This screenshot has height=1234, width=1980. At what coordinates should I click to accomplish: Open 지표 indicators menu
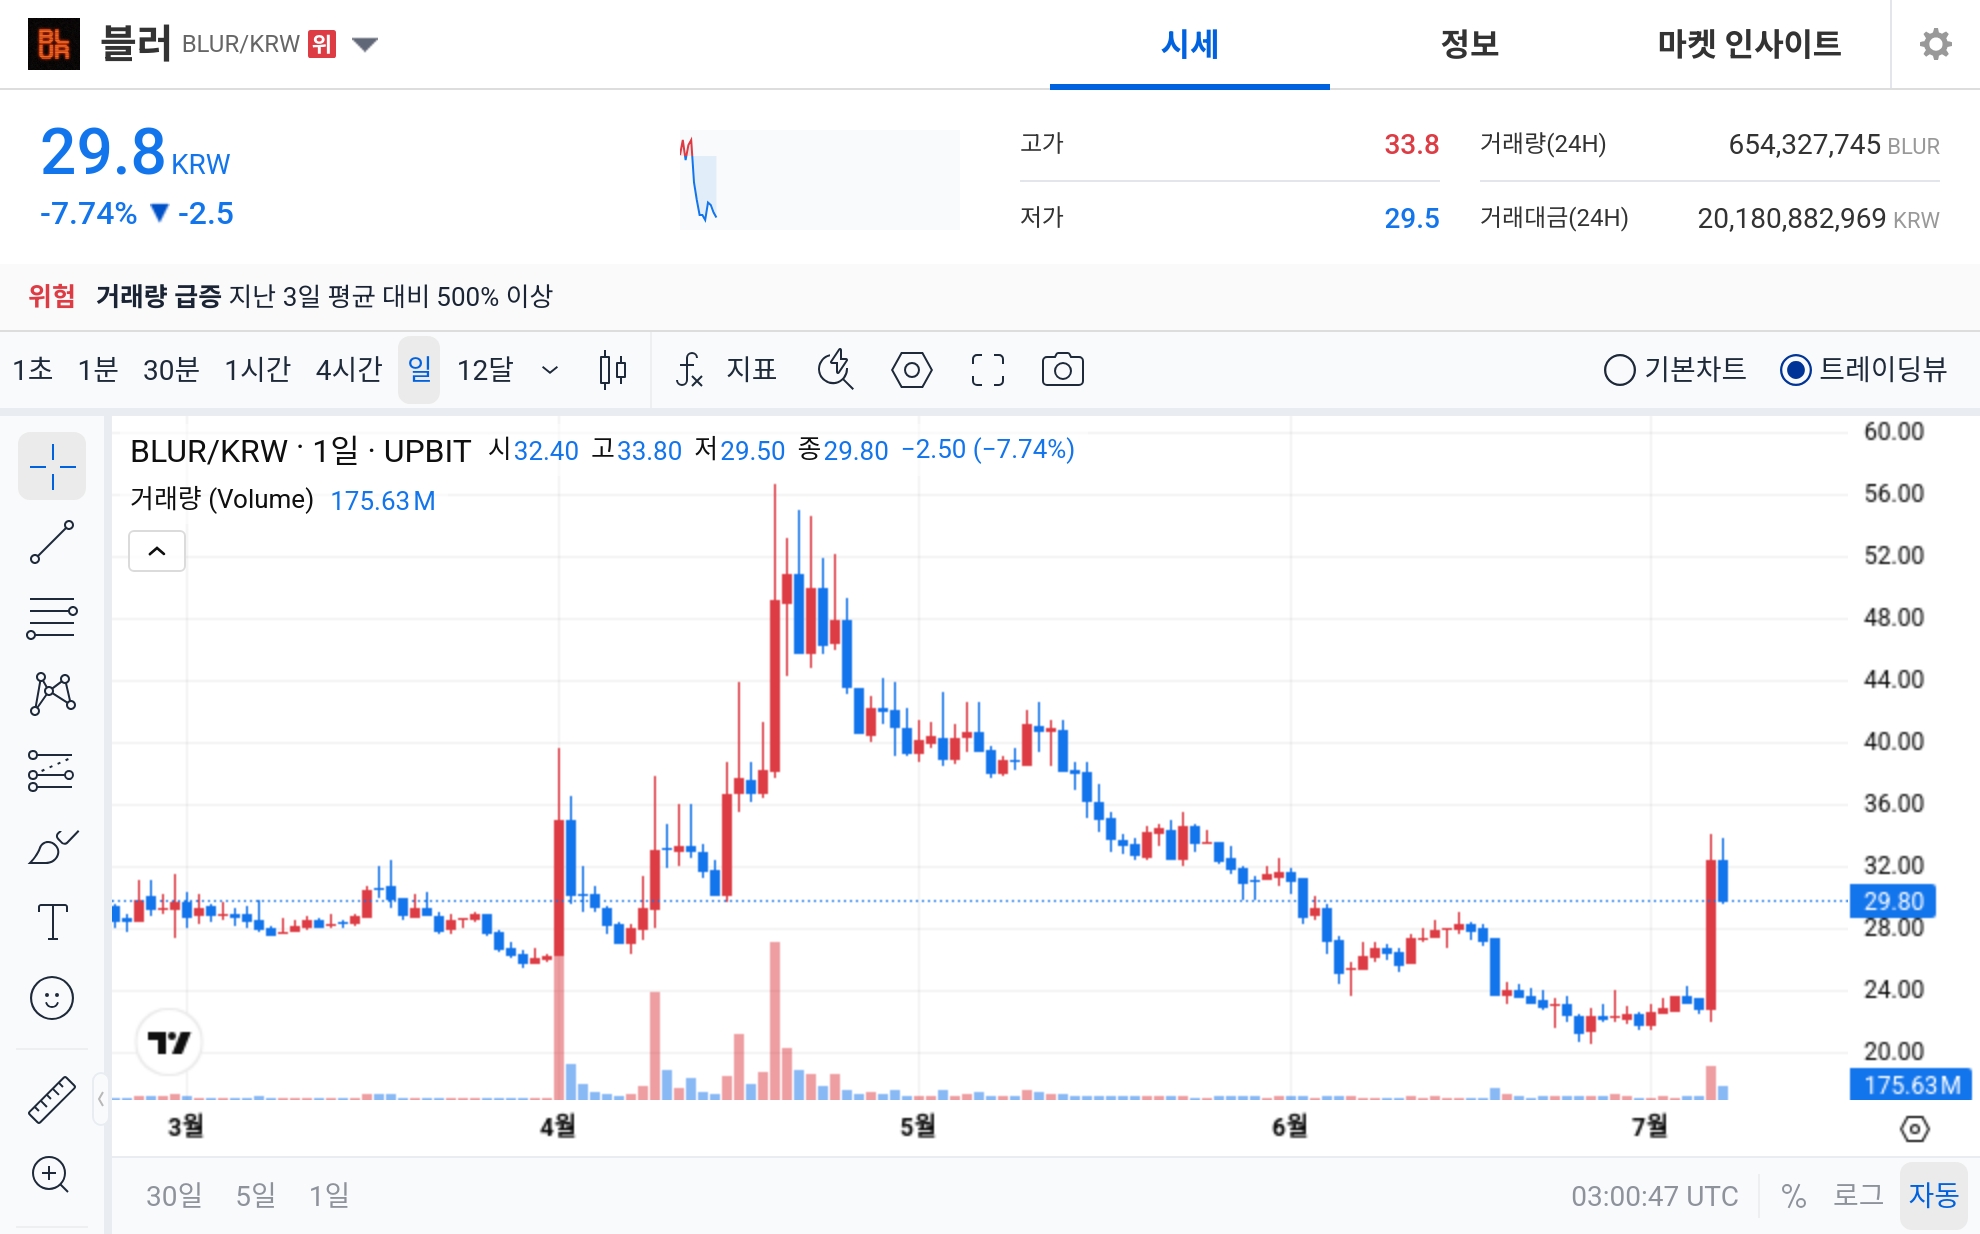(x=726, y=370)
